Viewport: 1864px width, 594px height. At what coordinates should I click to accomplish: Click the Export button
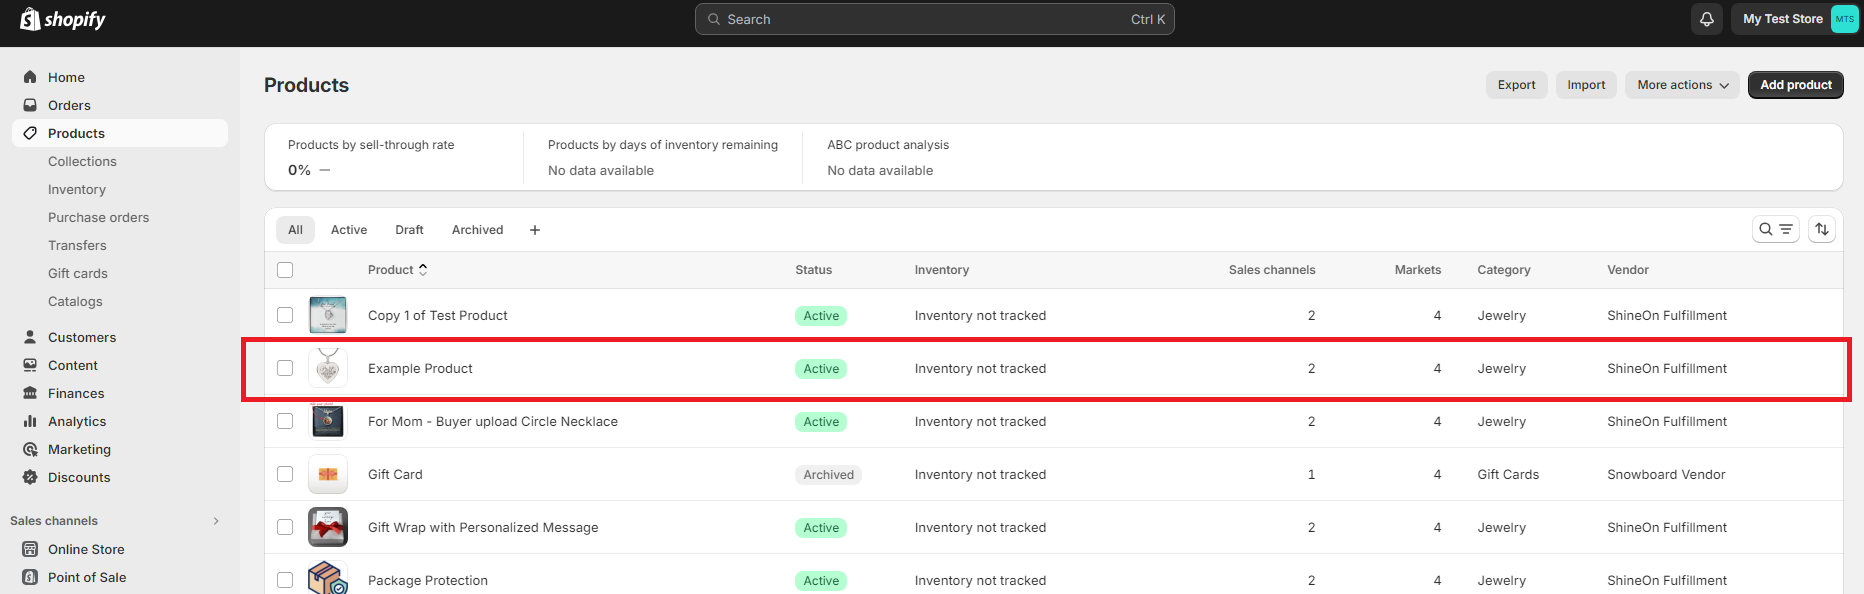coord(1516,85)
